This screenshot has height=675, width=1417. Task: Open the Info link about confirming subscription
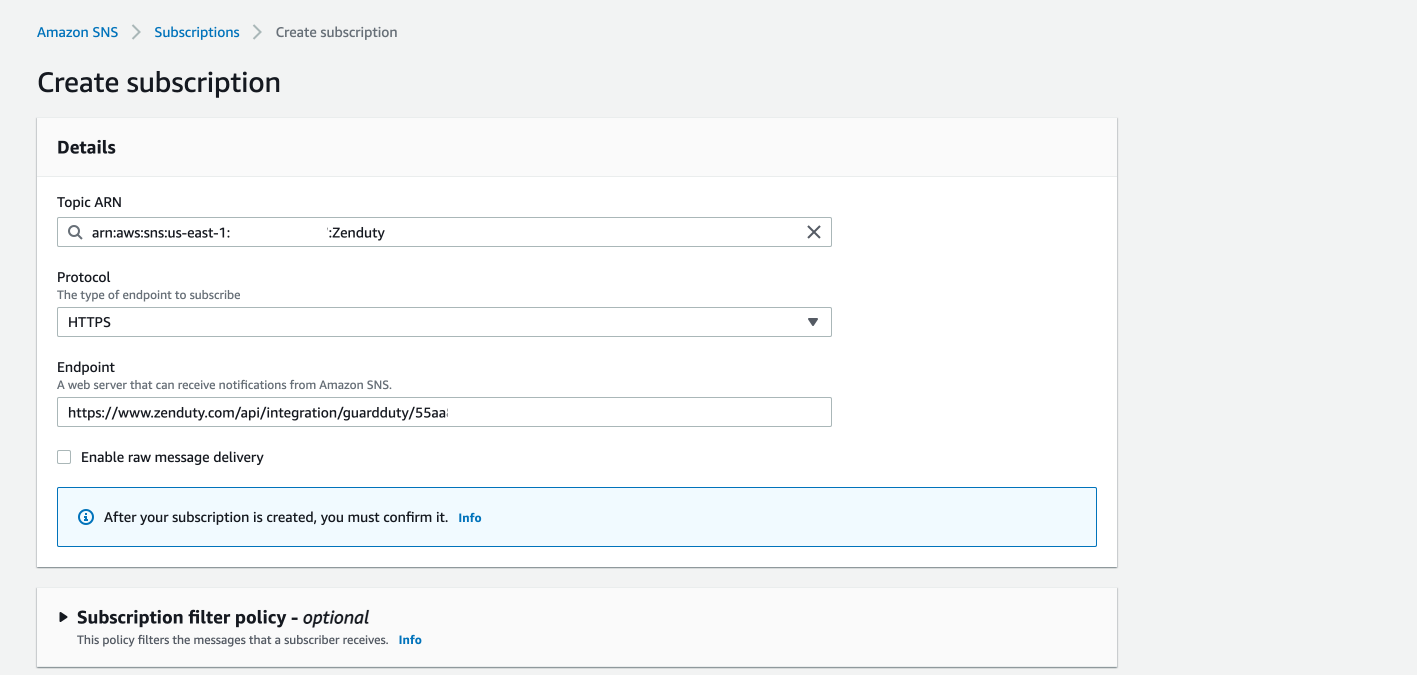point(470,518)
